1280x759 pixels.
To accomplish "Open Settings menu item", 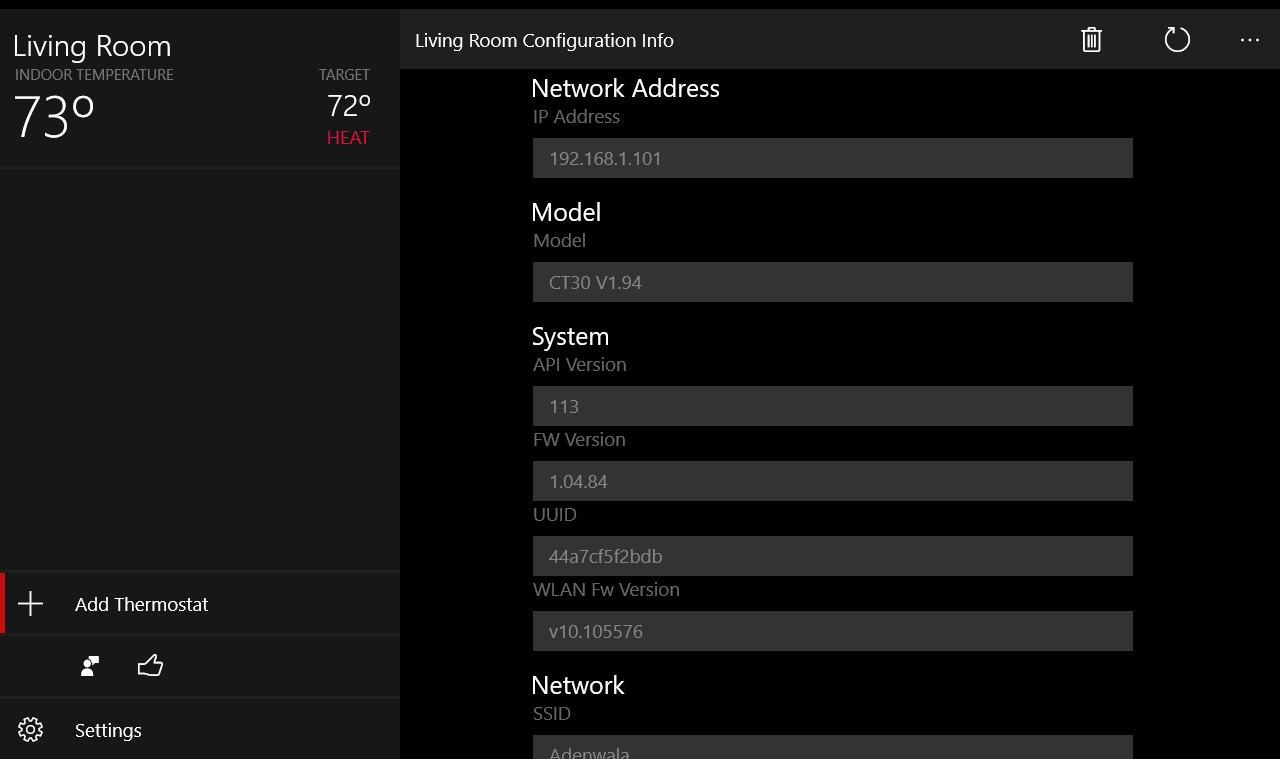I will pos(108,730).
